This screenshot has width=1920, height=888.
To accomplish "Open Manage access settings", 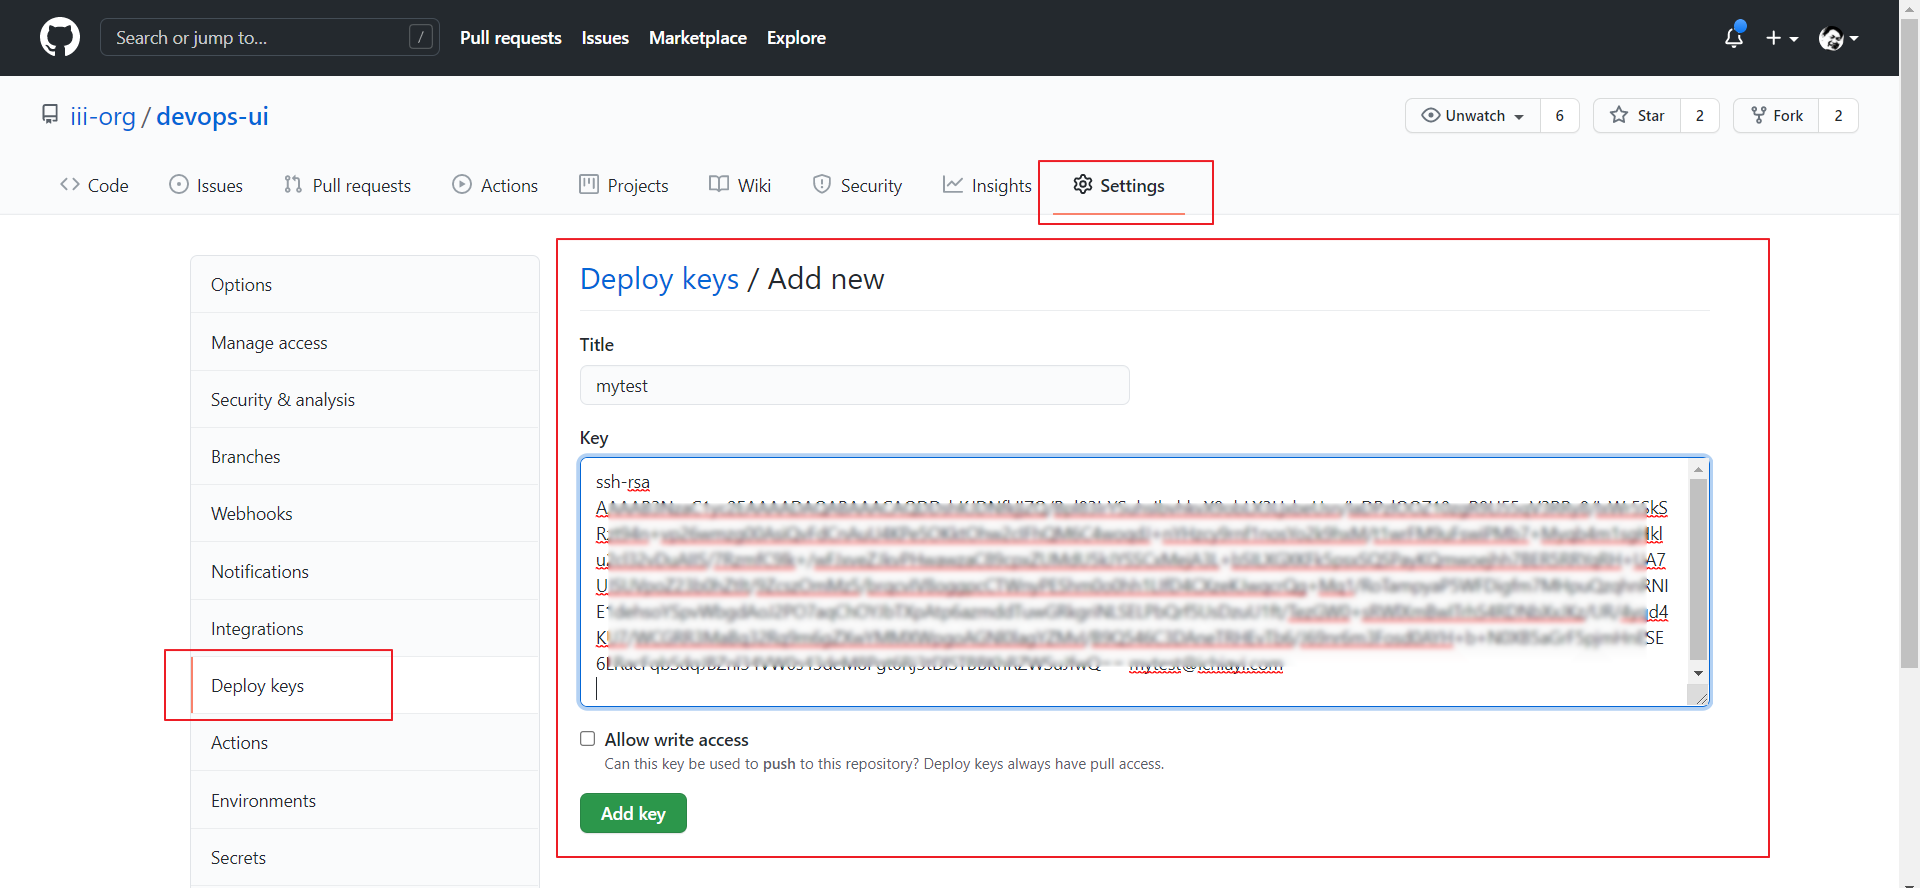I will point(365,342).
